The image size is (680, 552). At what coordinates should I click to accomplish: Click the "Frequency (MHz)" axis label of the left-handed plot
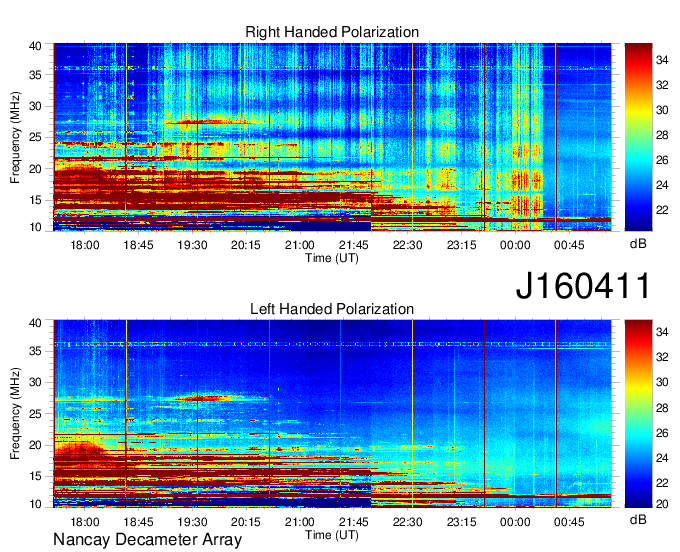pyautogui.click(x=15, y=414)
